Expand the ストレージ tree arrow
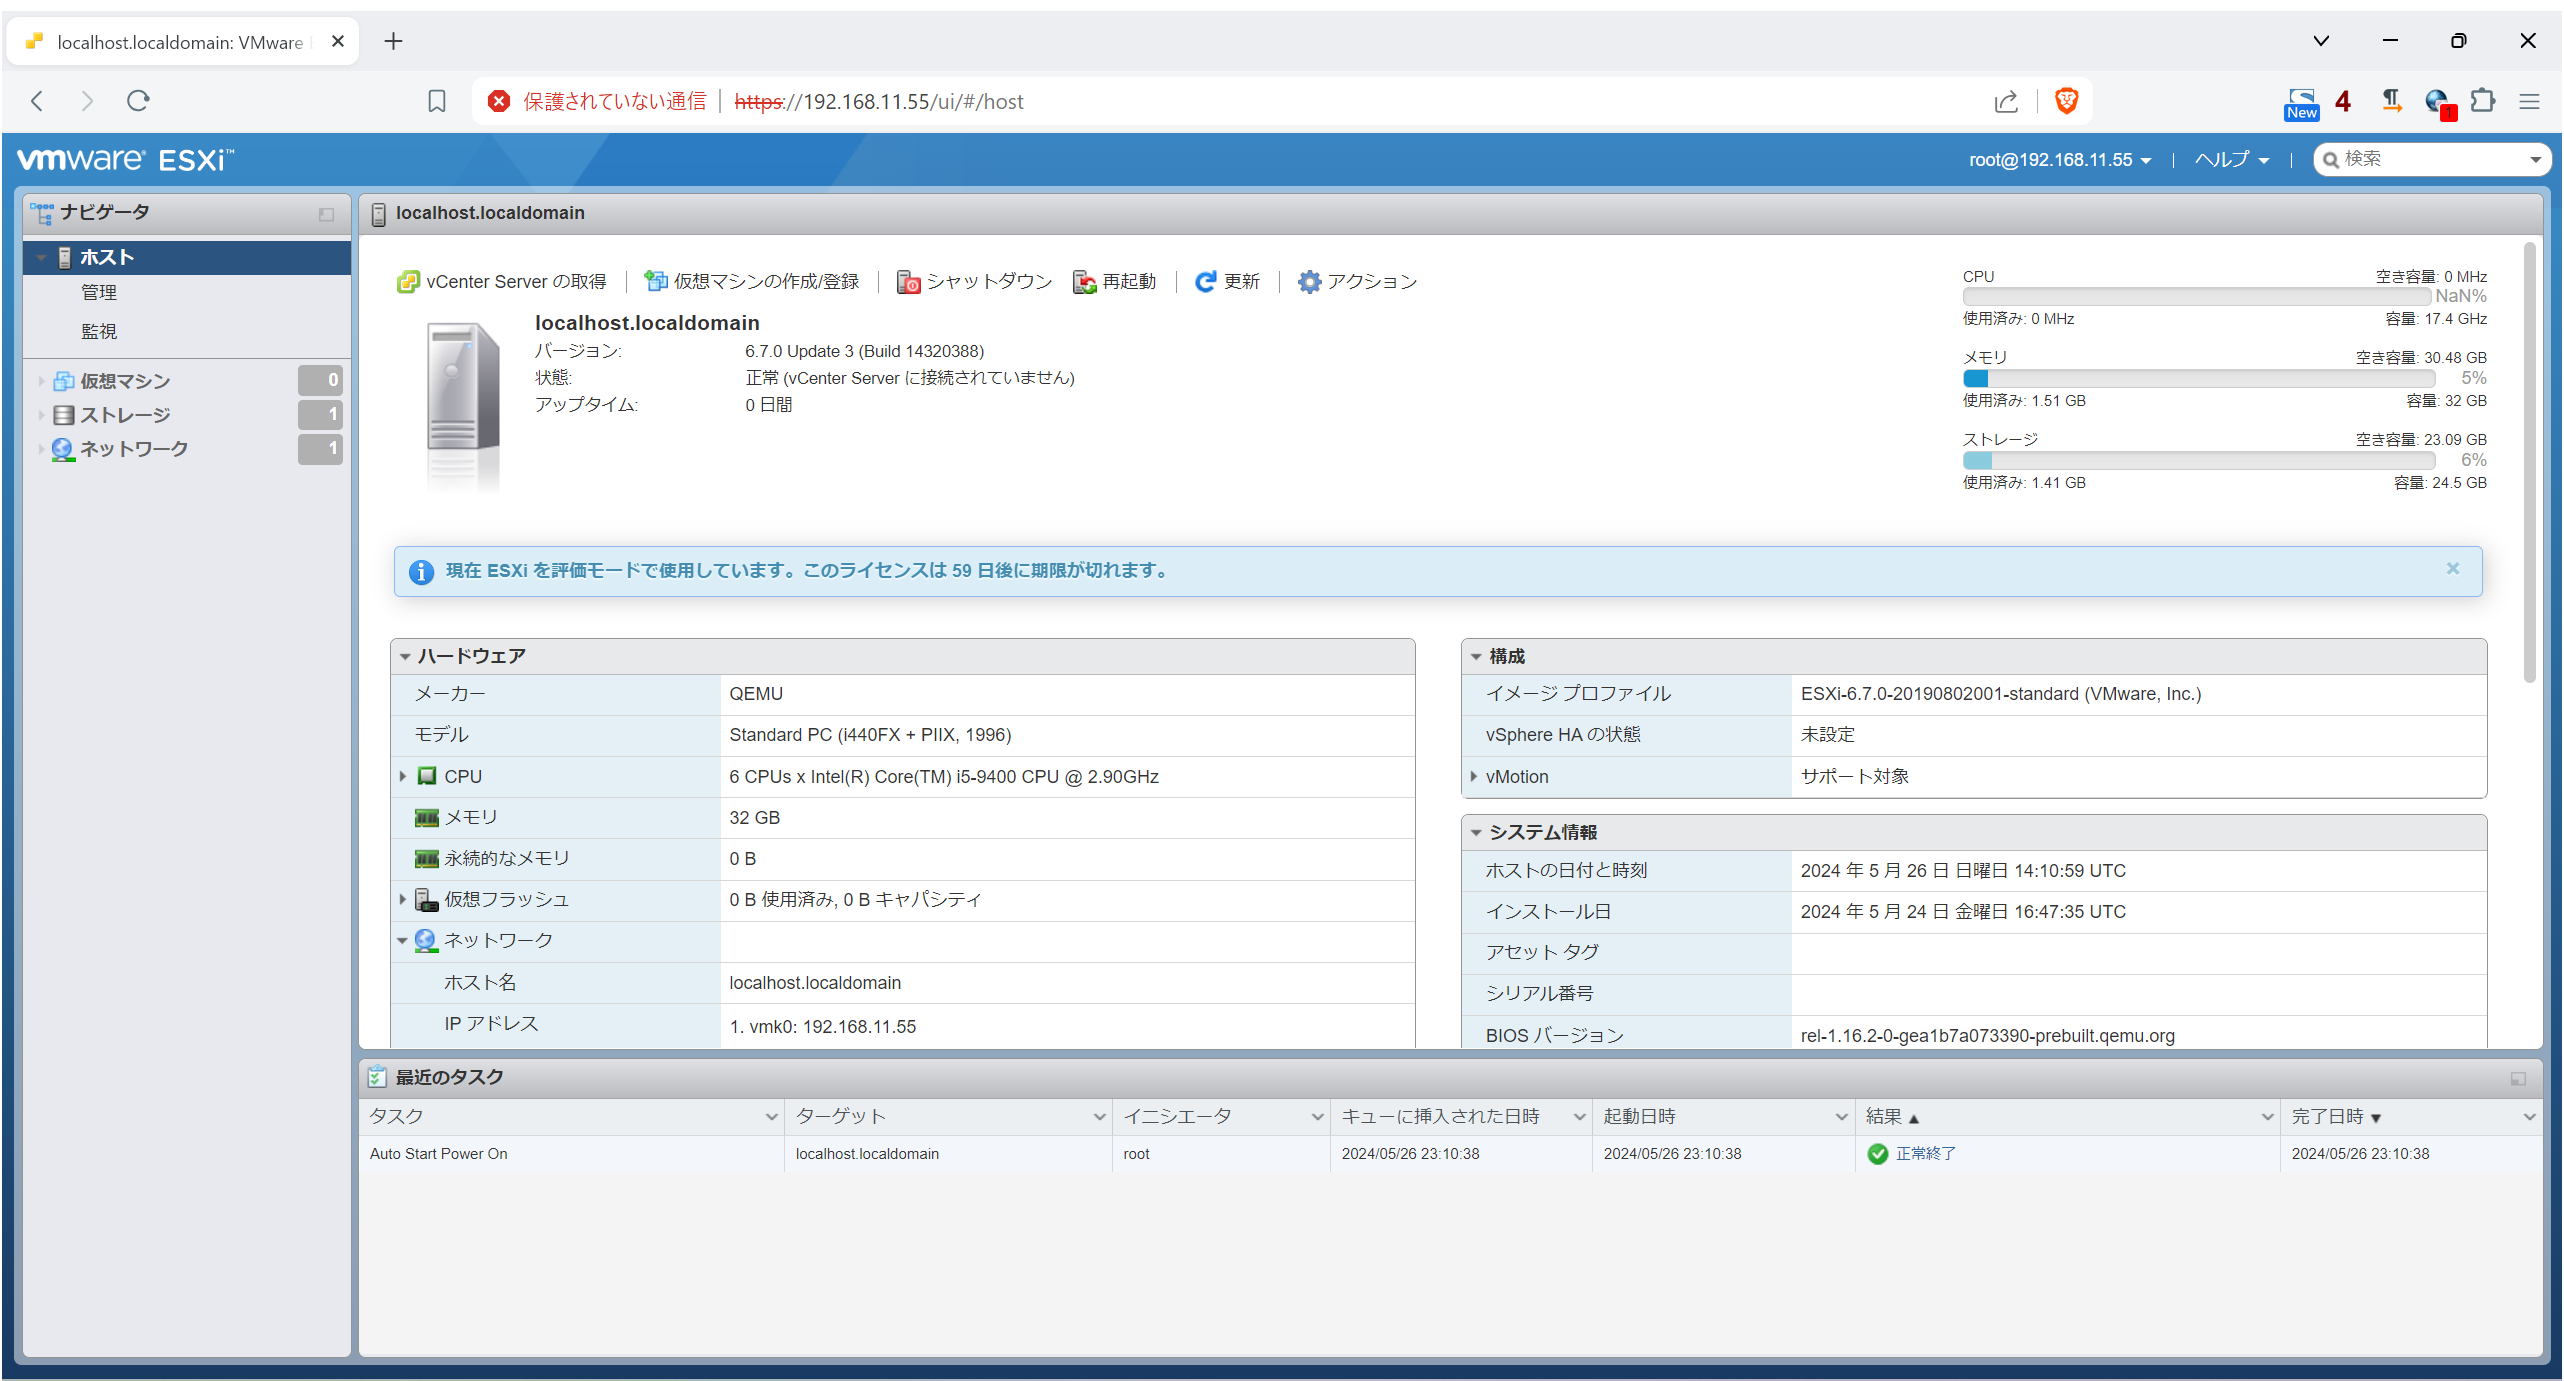Viewport: 2564px width, 1381px height. [41, 415]
